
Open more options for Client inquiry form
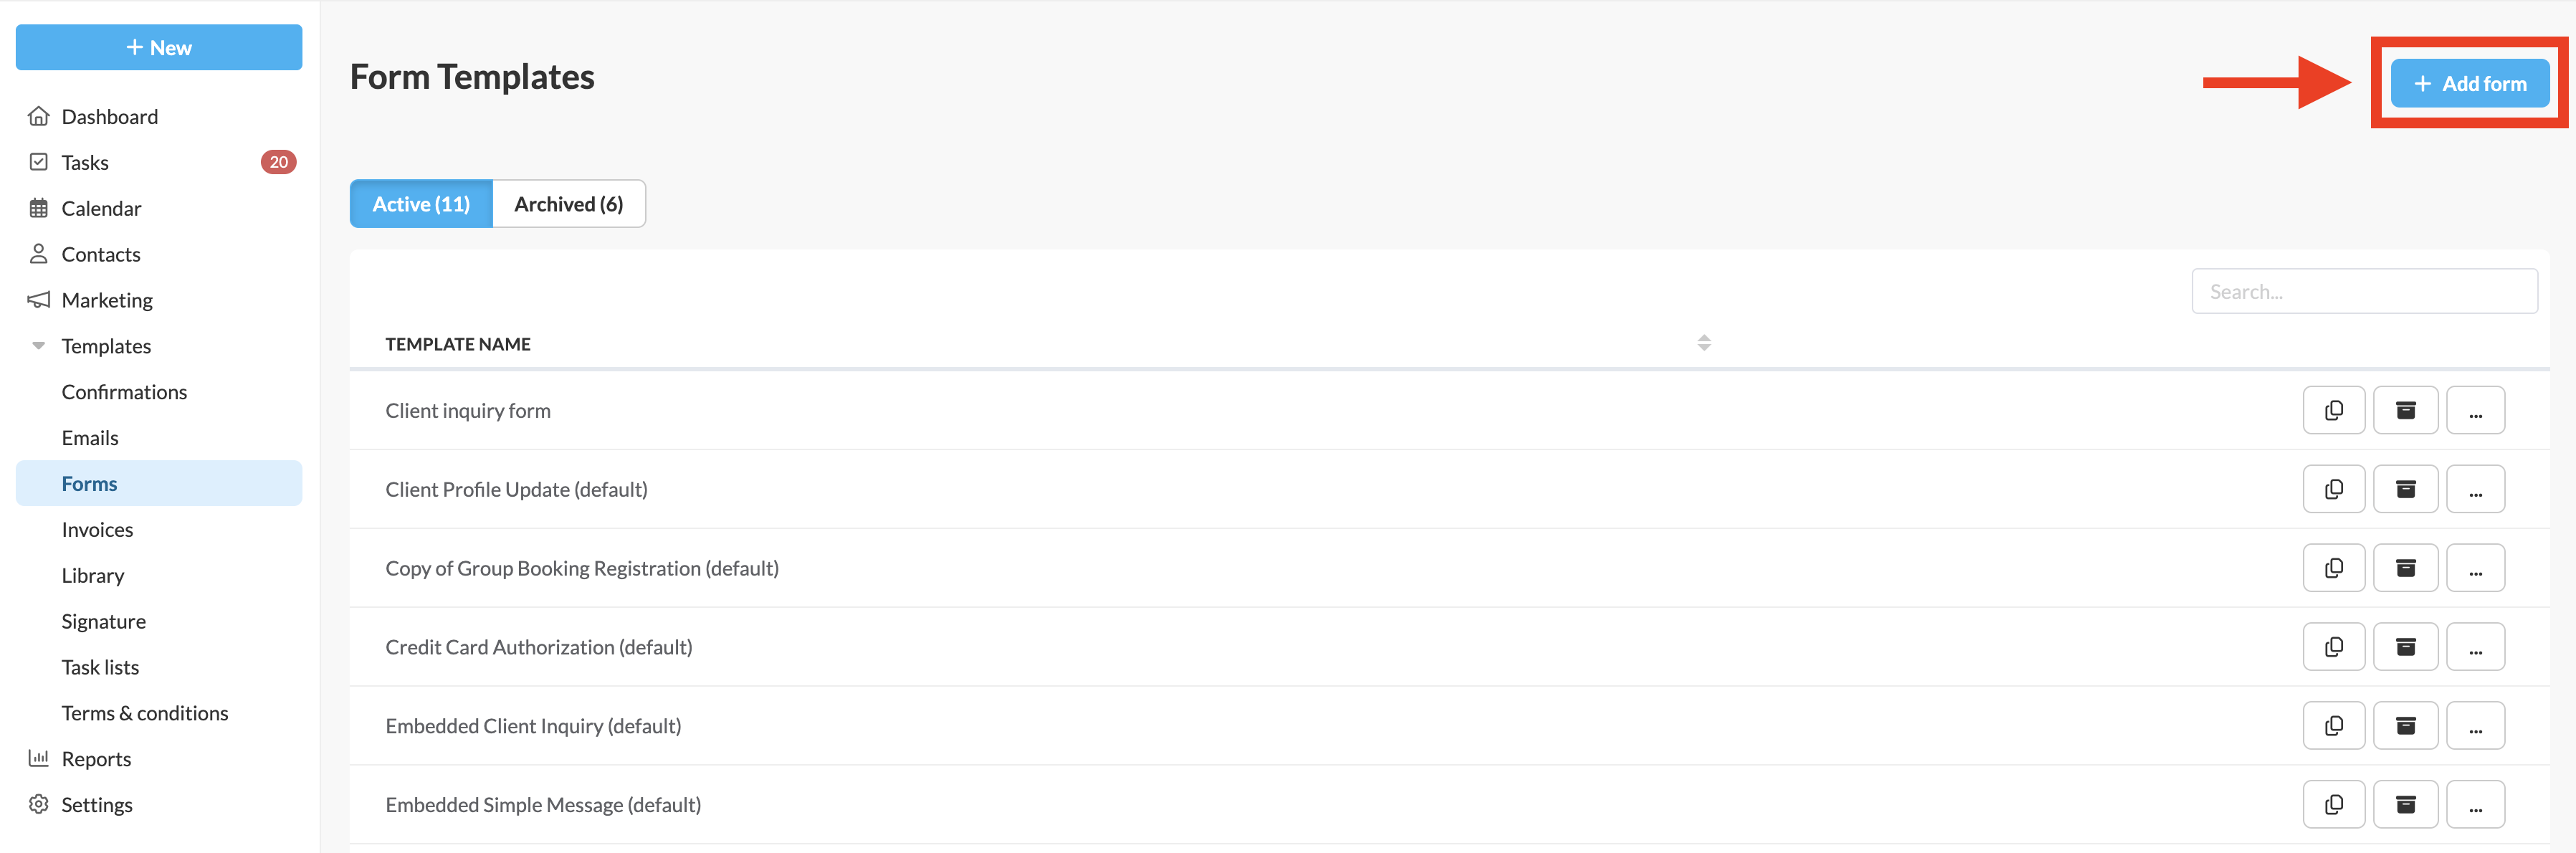click(2475, 410)
